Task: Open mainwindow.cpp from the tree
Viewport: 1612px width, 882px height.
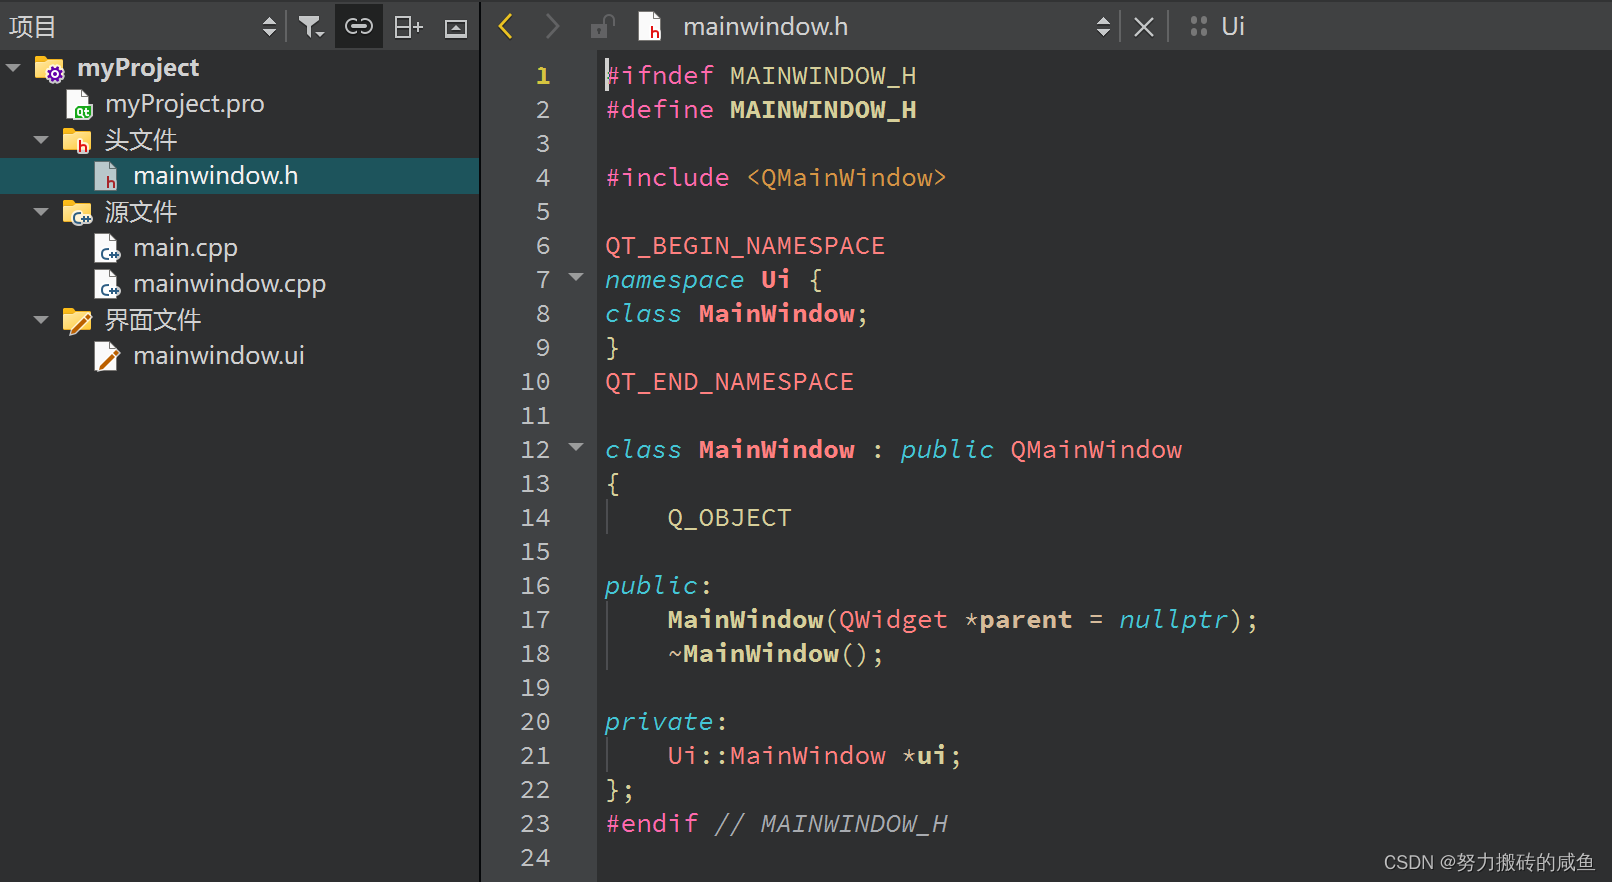Action: pyautogui.click(x=229, y=284)
